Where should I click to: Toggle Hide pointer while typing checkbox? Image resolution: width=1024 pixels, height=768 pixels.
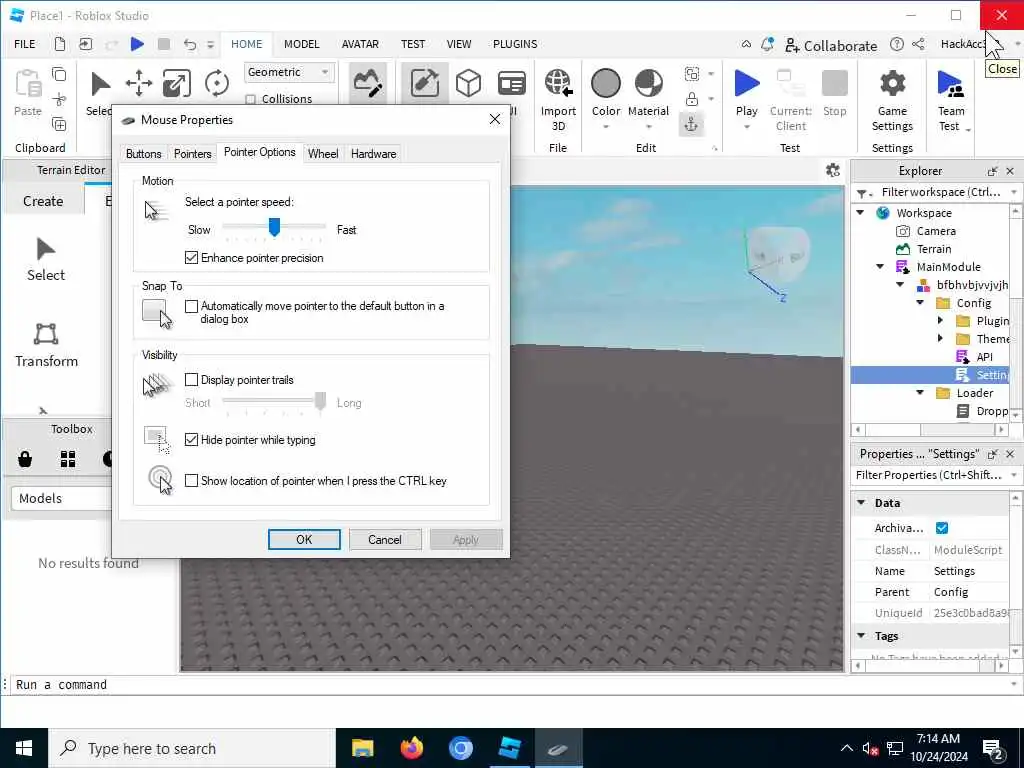pos(191,440)
